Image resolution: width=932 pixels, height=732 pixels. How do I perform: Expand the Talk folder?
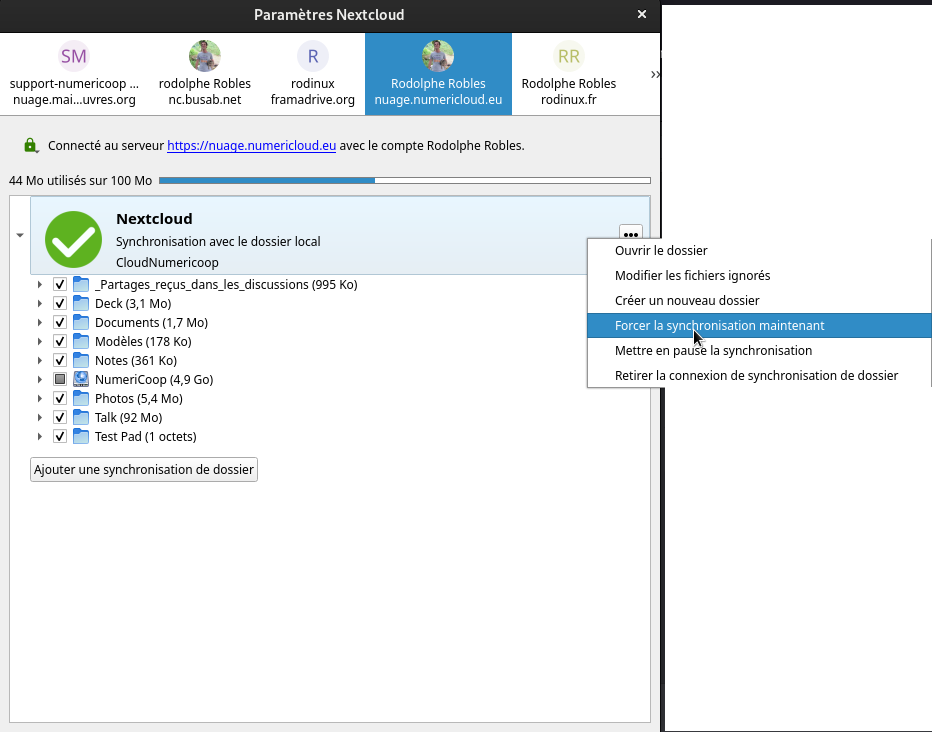point(40,418)
